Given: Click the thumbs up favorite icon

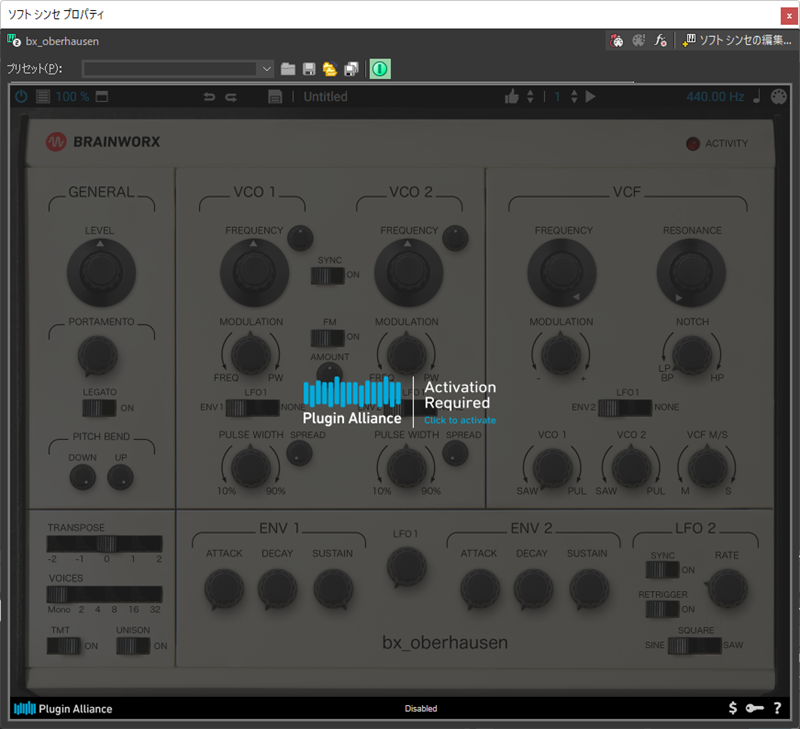Looking at the screenshot, I should click(x=511, y=96).
